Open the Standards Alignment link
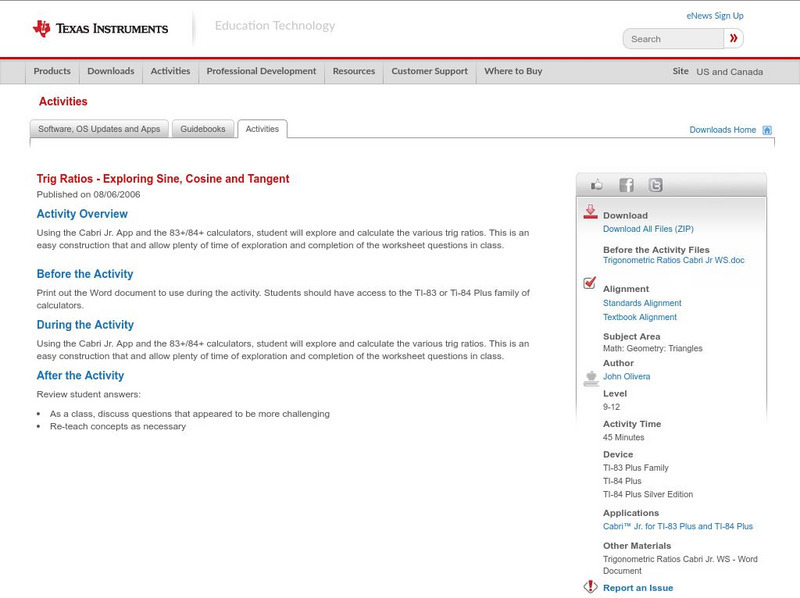The image size is (800, 598). [x=642, y=303]
